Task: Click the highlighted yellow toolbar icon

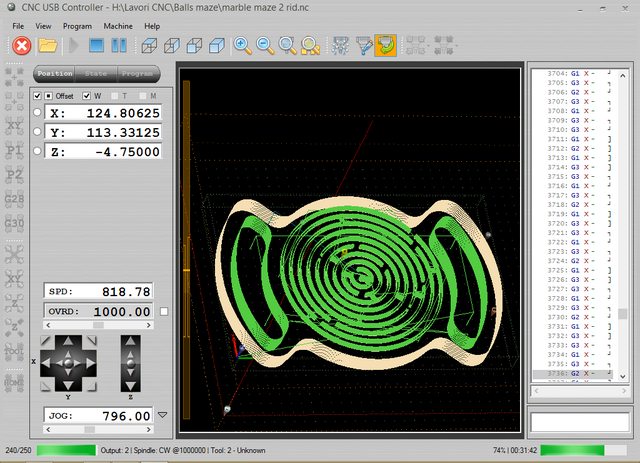Action: (385, 45)
